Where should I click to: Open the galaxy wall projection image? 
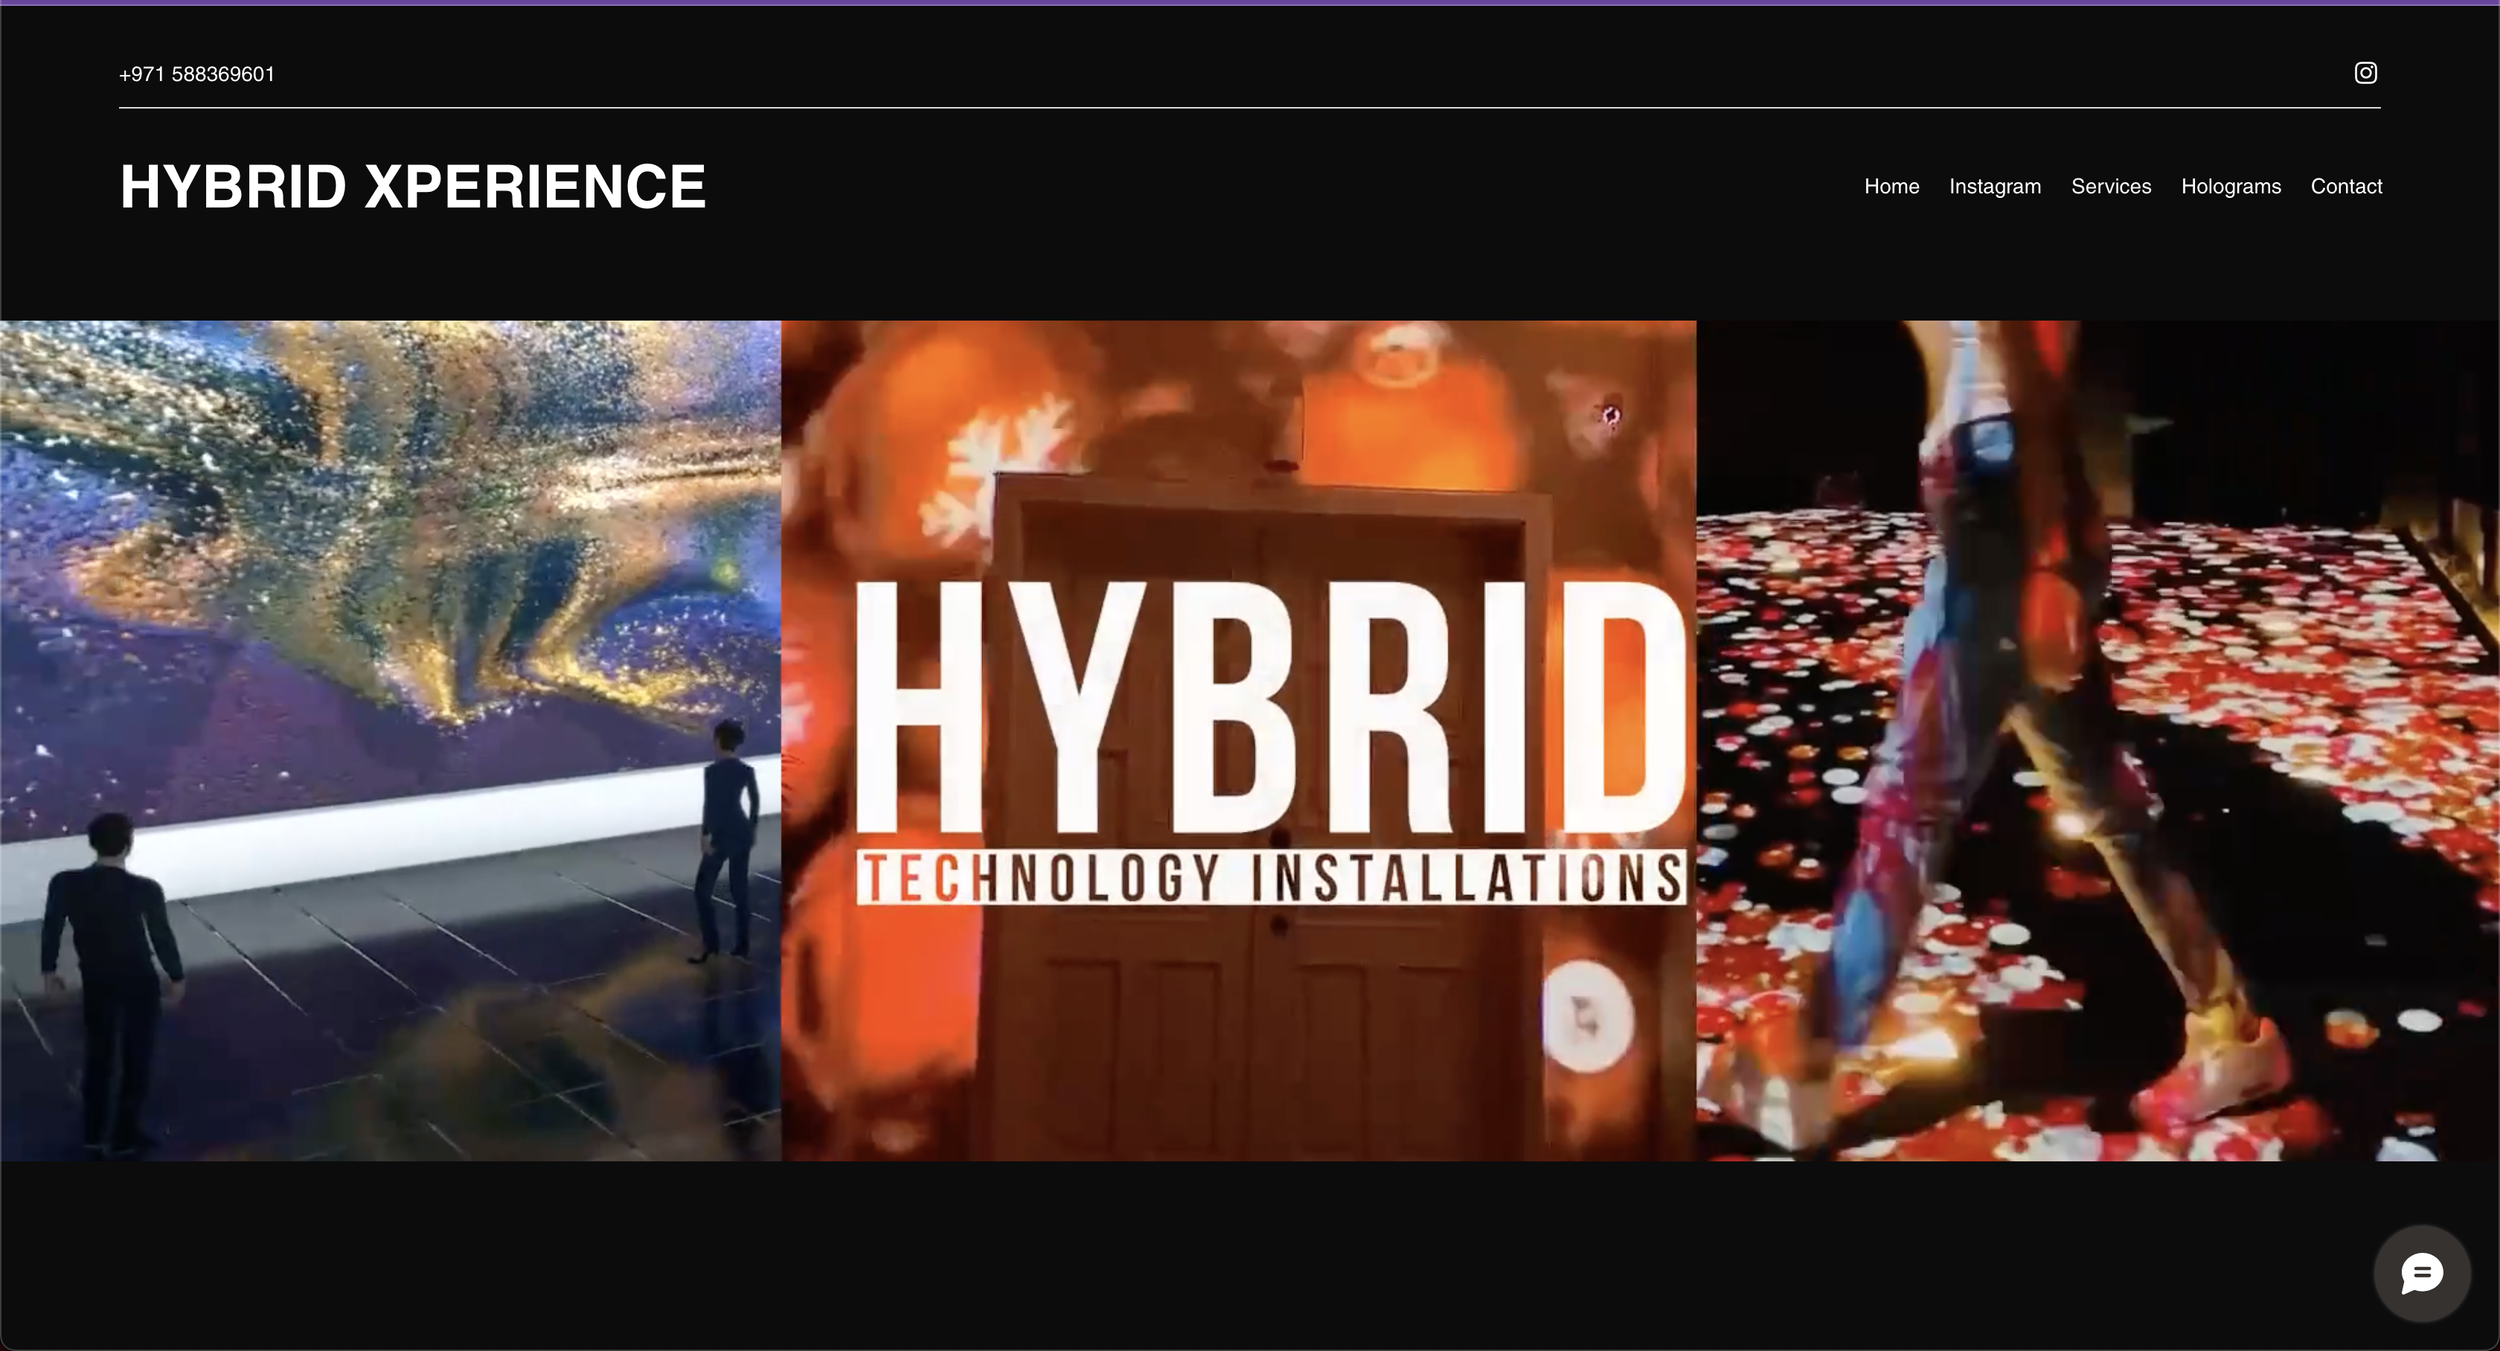tap(390, 560)
